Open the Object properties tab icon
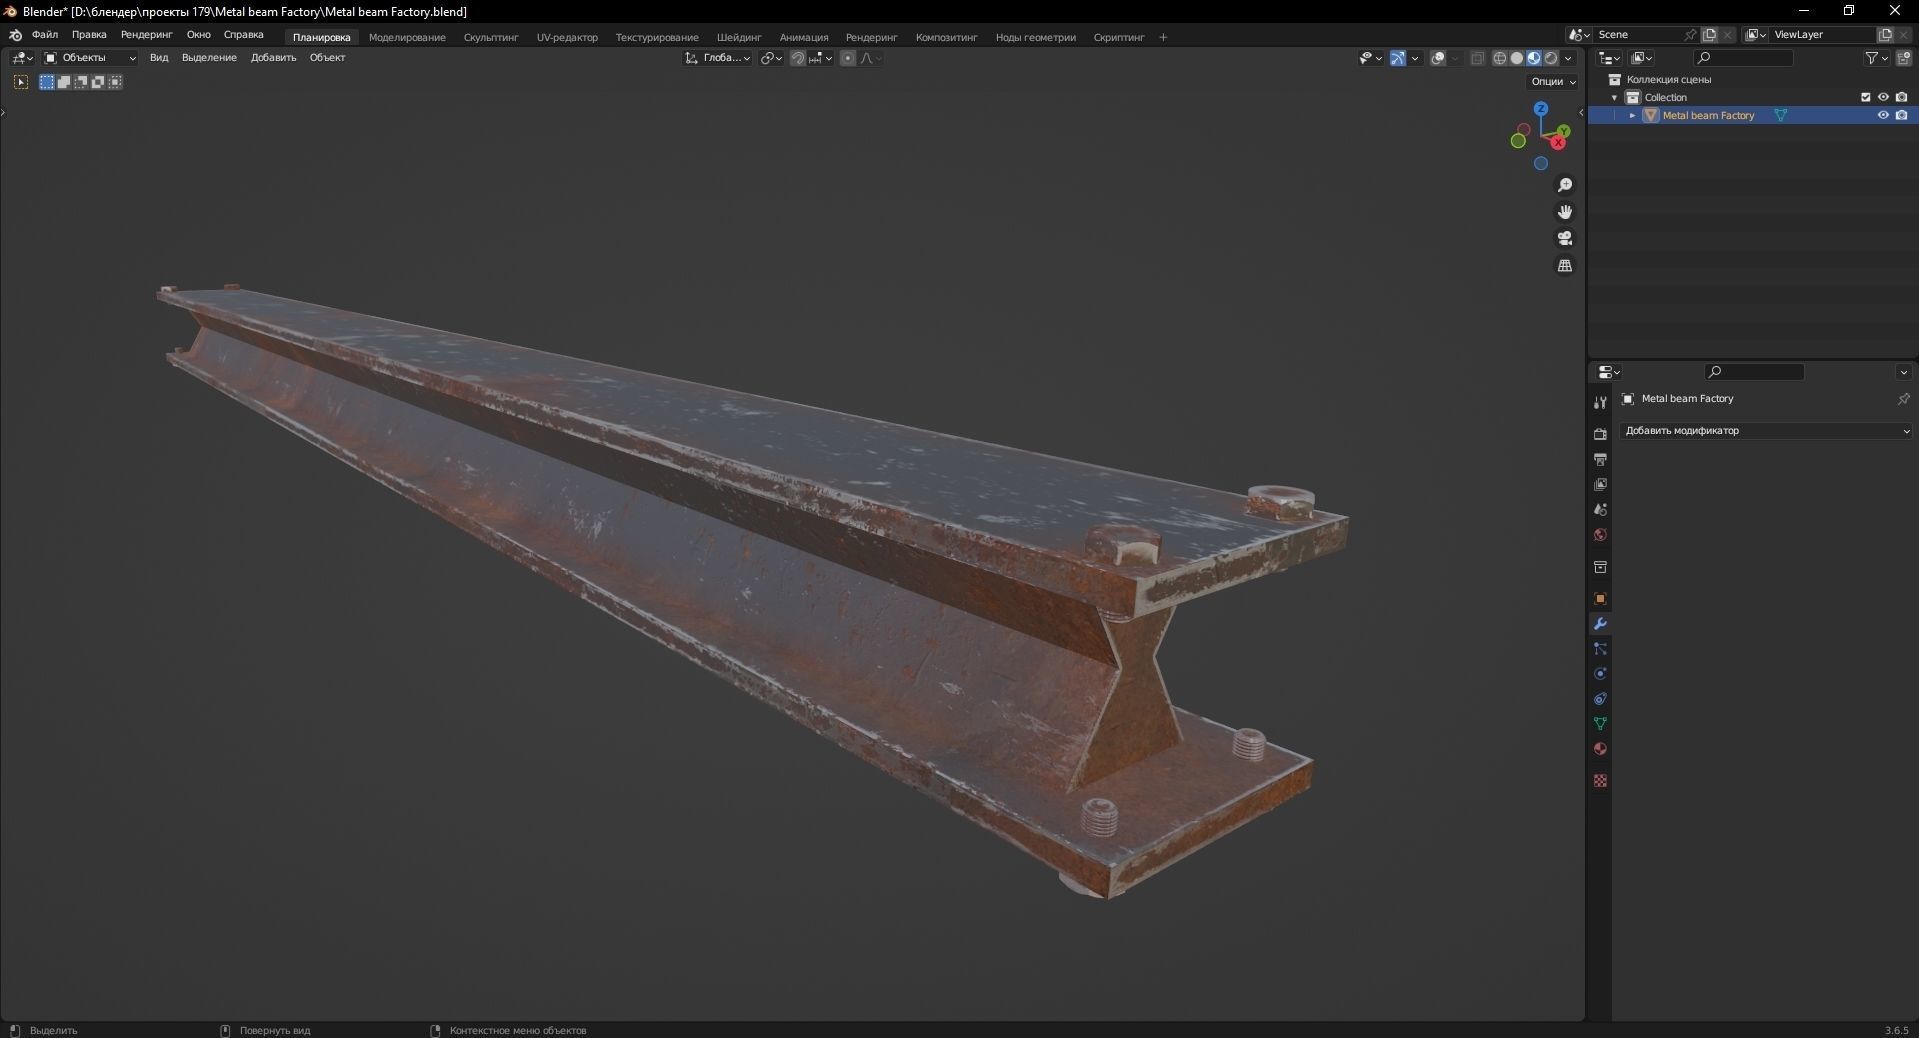Image resolution: width=1919 pixels, height=1038 pixels. [x=1600, y=599]
